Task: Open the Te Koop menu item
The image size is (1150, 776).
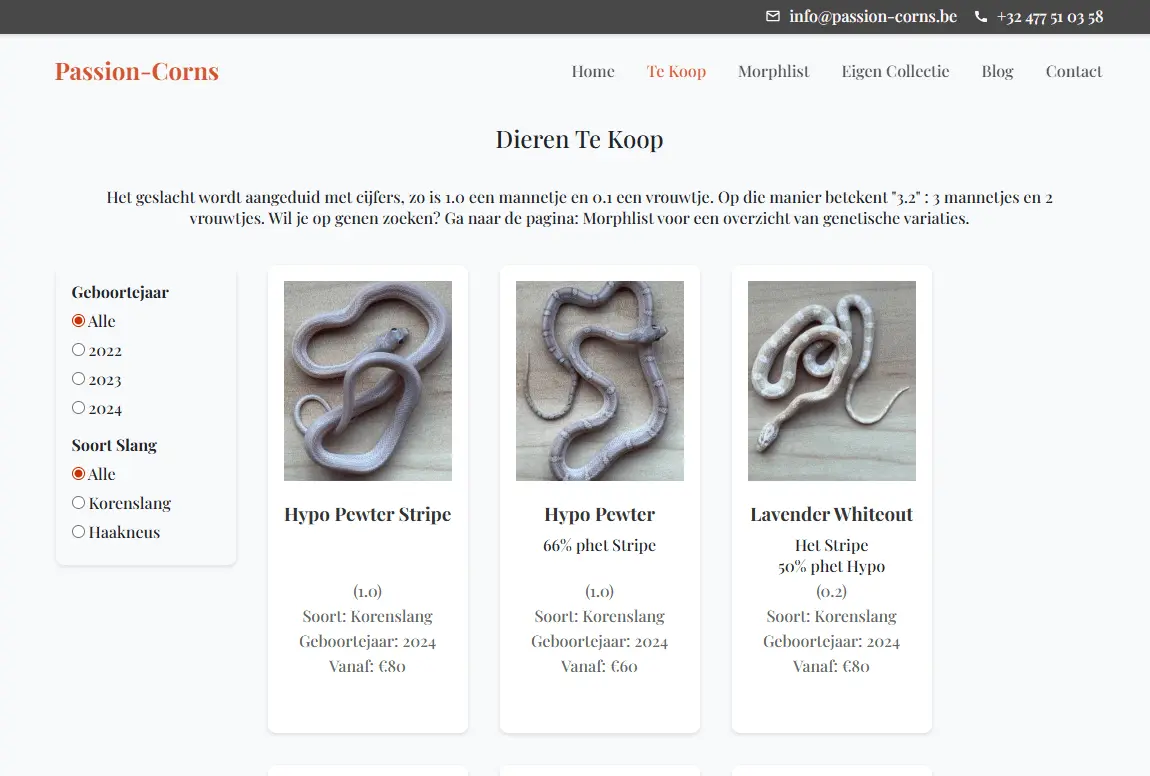Action: click(x=676, y=71)
